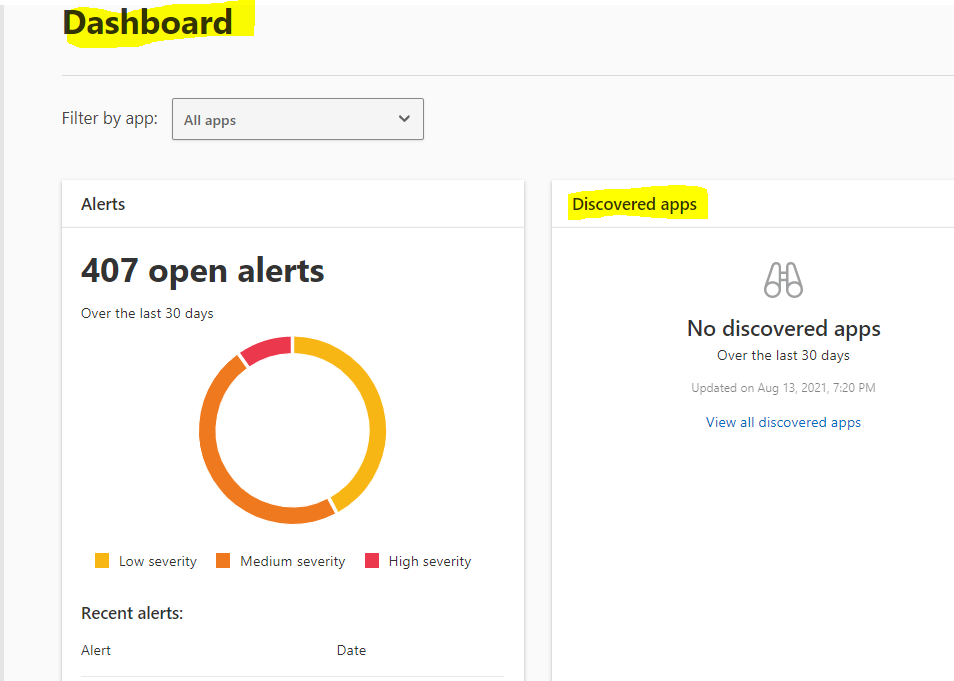The width and height of the screenshot is (954, 681).
Task: Click the red High severity legend square
Action: tap(373, 561)
